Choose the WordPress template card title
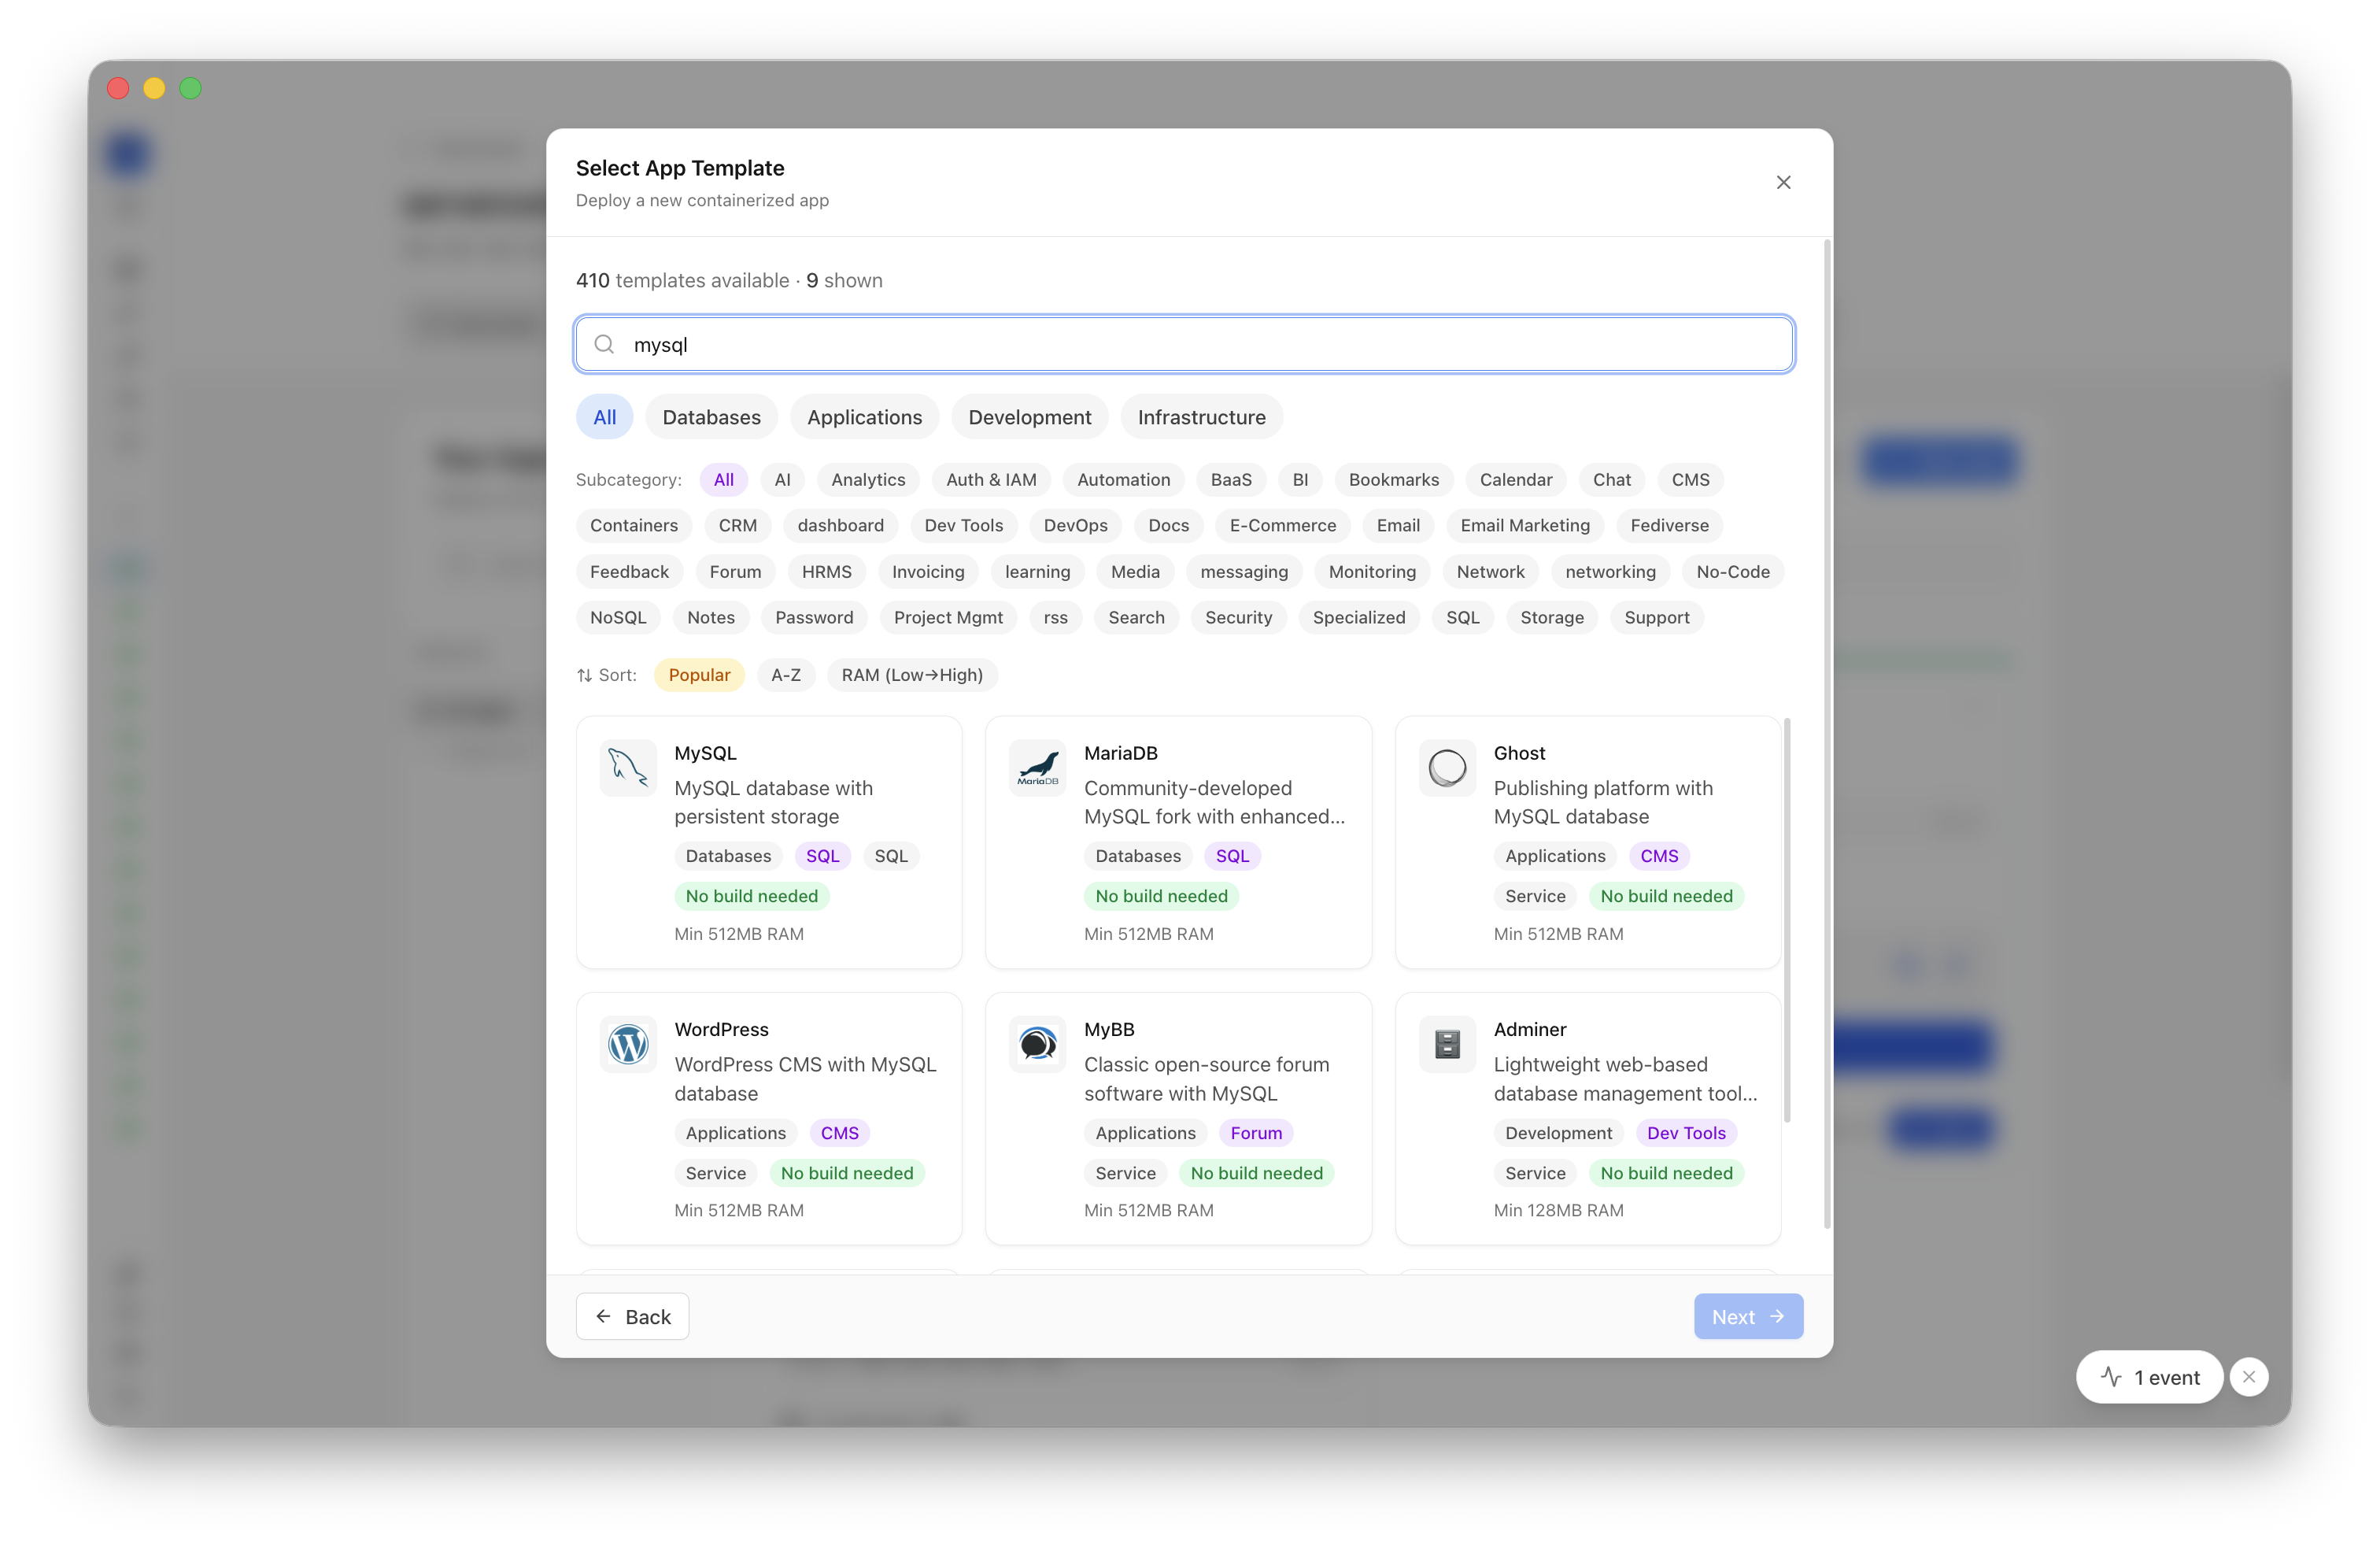This screenshot has height=1543, width=2380. pos(721,1029)
